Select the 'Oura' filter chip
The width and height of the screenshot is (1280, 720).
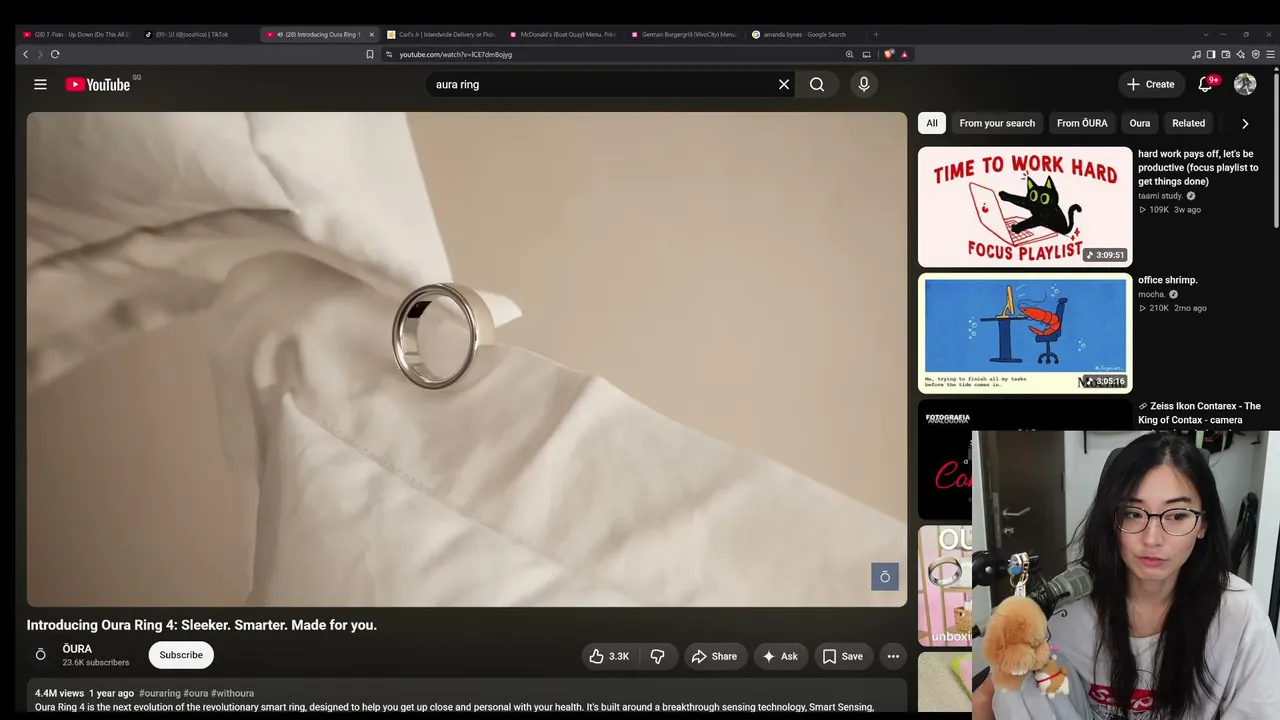(x=1140, y=123)
